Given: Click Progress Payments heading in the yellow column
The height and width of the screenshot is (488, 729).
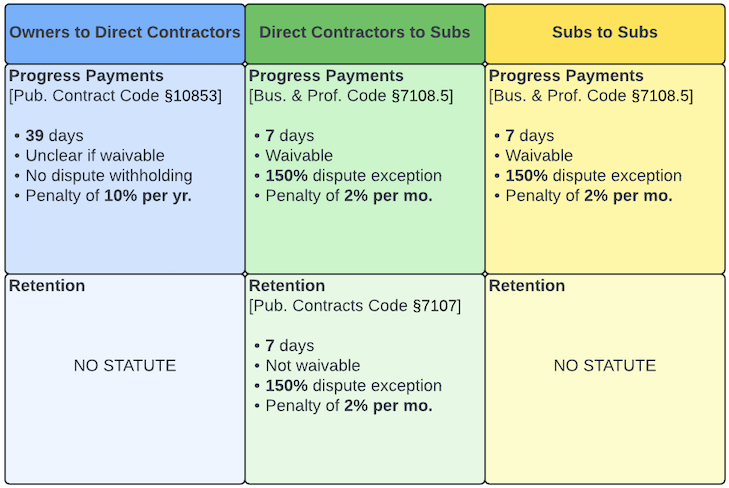Looking at the screenshot, I should (566, 76).
